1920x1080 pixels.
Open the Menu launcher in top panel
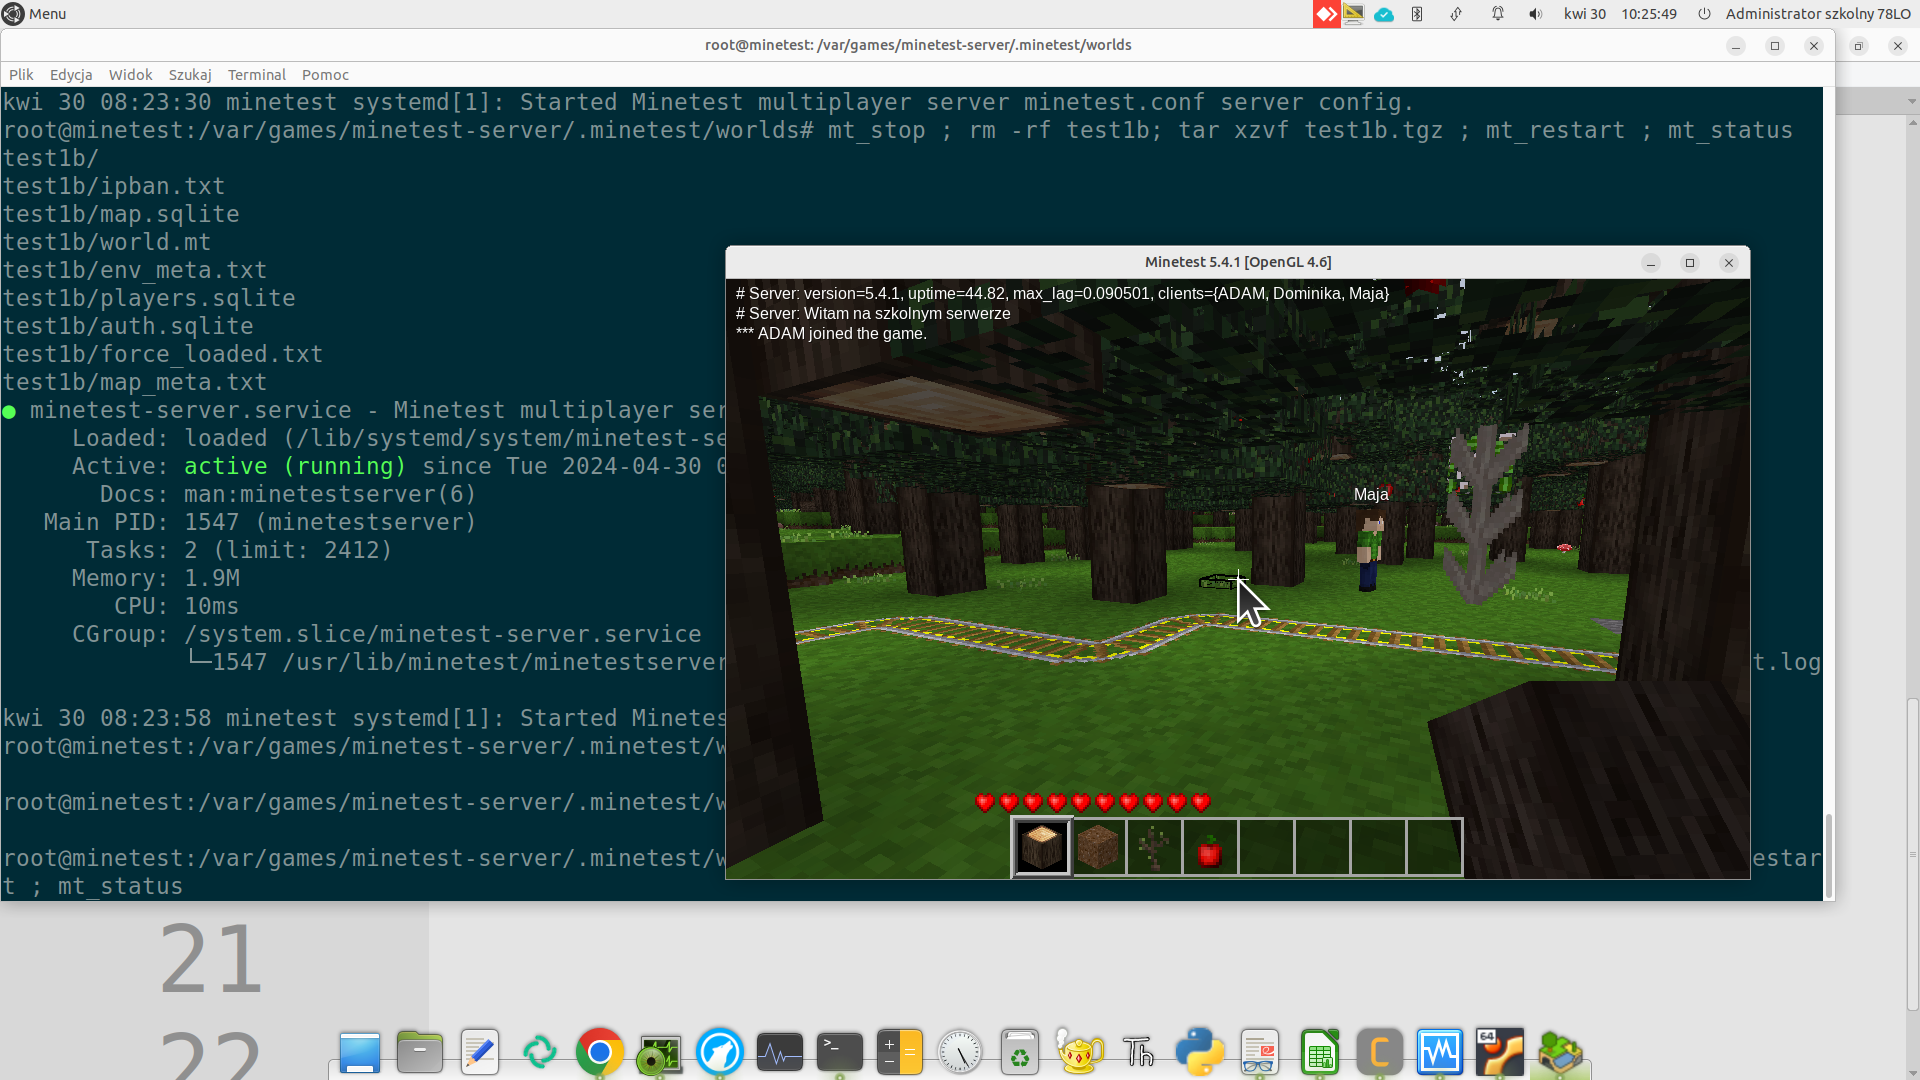[34, 14]
